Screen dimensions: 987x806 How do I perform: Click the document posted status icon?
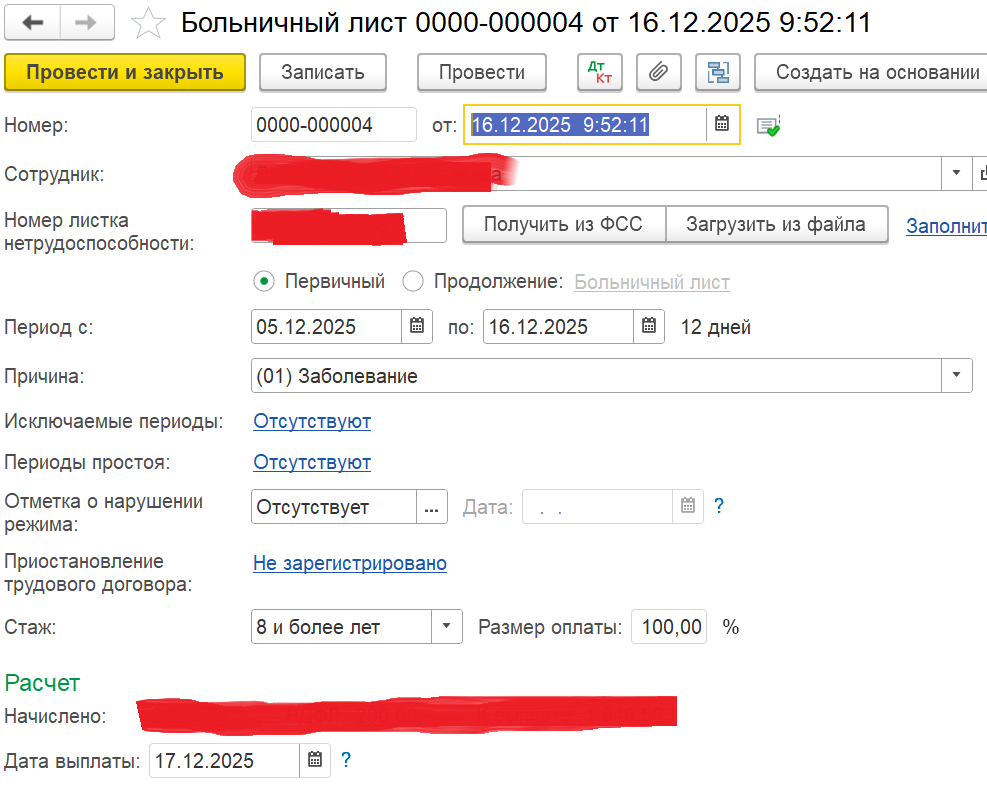768,126
